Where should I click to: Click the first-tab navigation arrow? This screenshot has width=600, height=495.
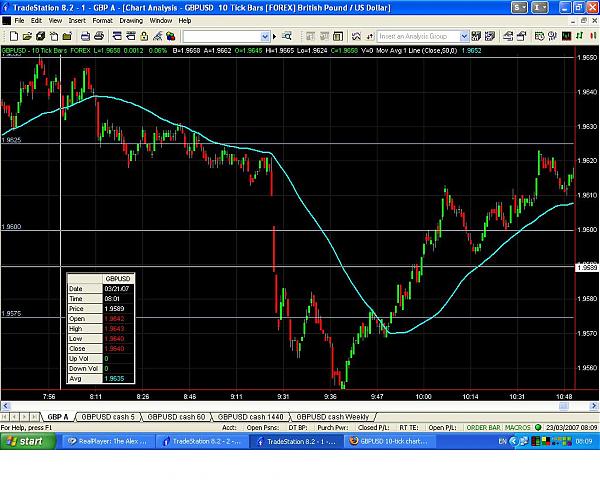click(x=5, y=417)
